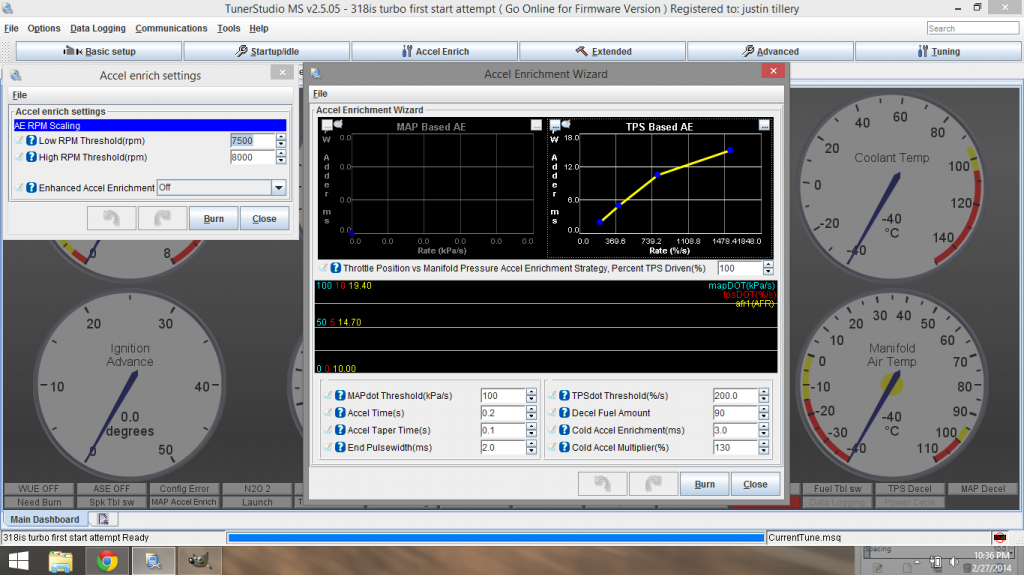
Task: Open help for Accel Taper Time(s)
Action: point(340,430)
